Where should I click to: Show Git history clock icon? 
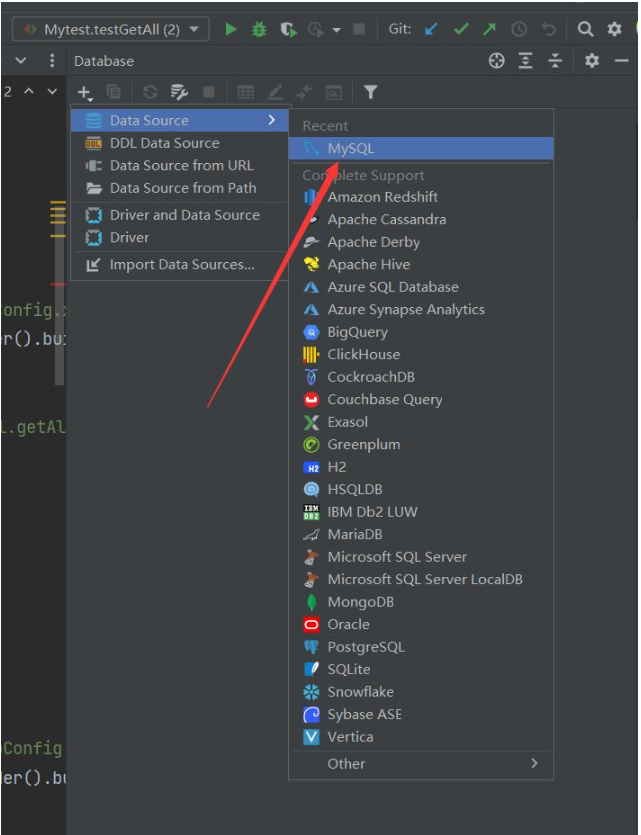(x=519, y=29)
